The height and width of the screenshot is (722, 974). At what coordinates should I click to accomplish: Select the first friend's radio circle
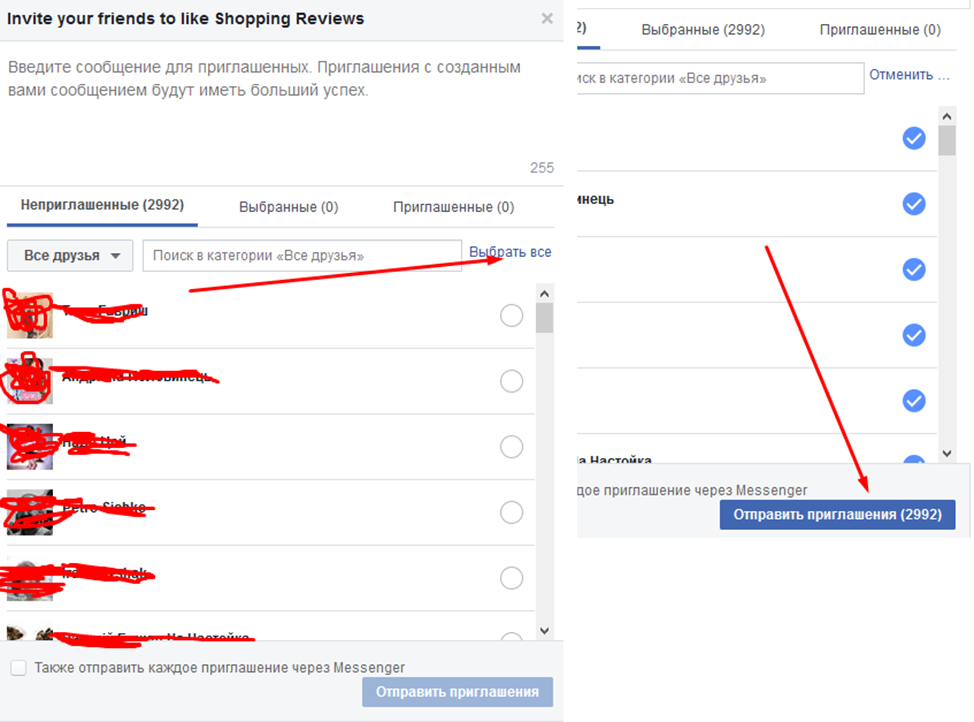[511, 316]
